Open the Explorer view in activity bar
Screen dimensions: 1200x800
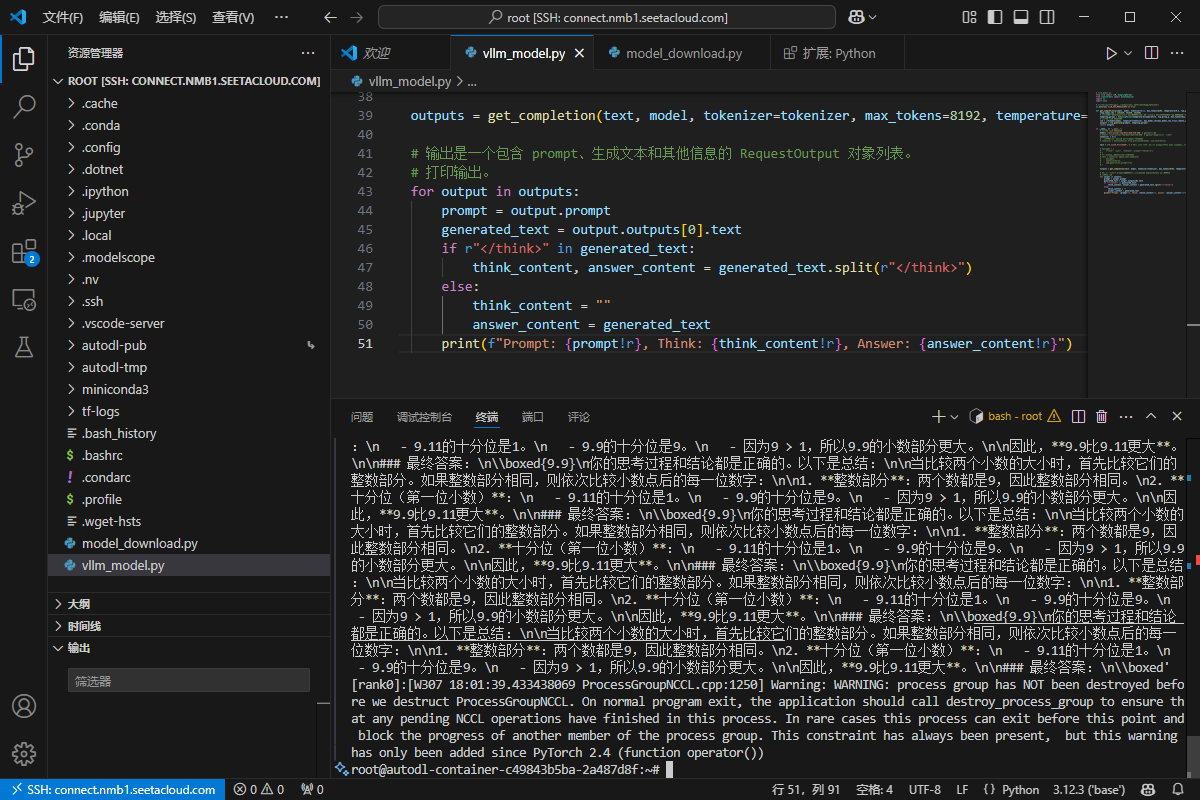24,60
